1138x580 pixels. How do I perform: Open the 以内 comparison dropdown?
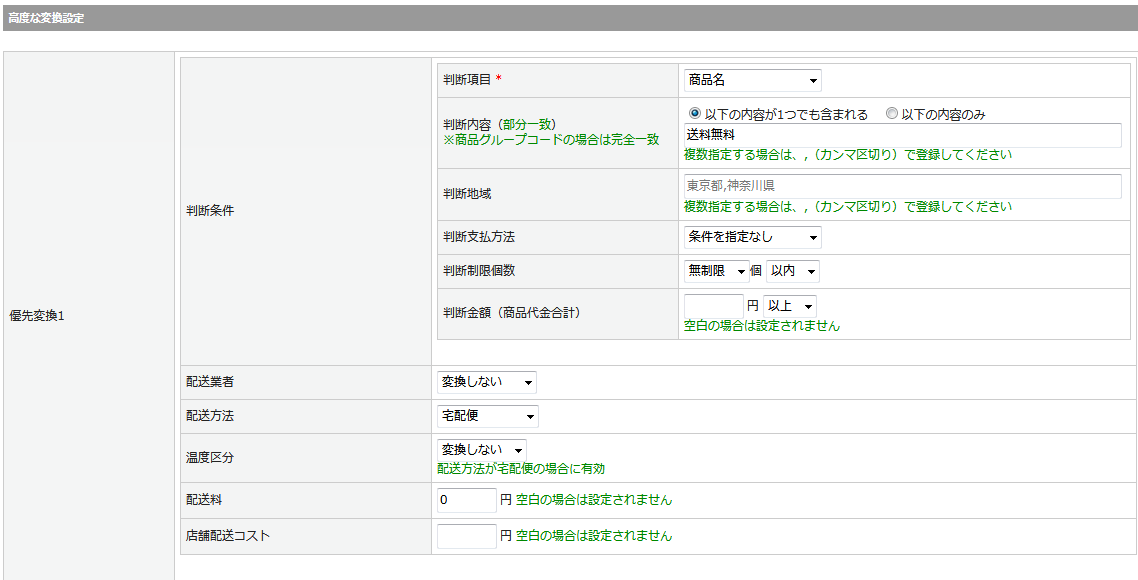coord(792,271)
